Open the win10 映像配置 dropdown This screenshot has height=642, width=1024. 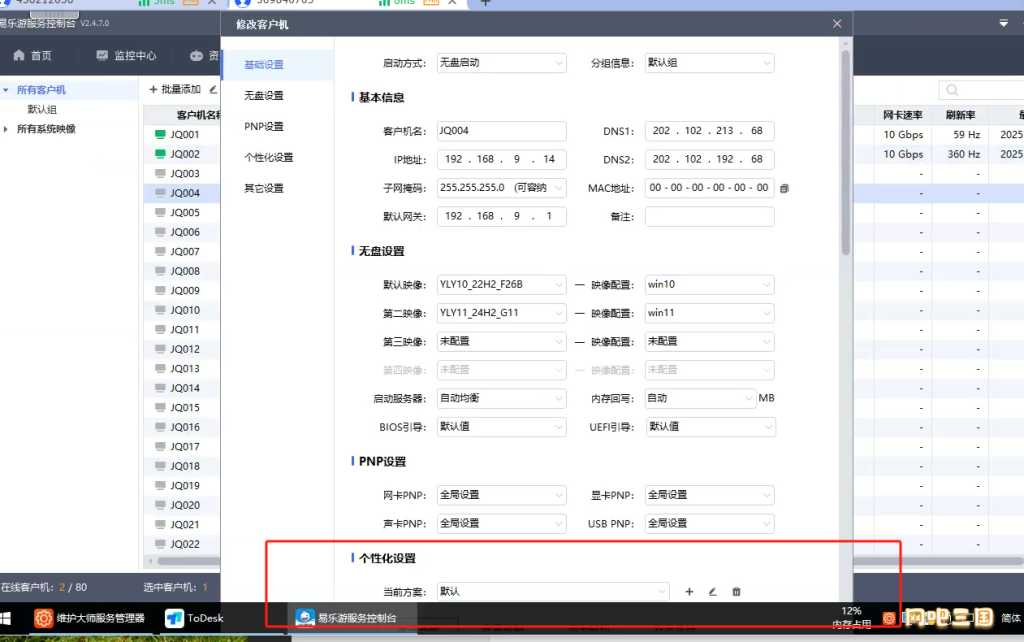(x=709, y=285)
